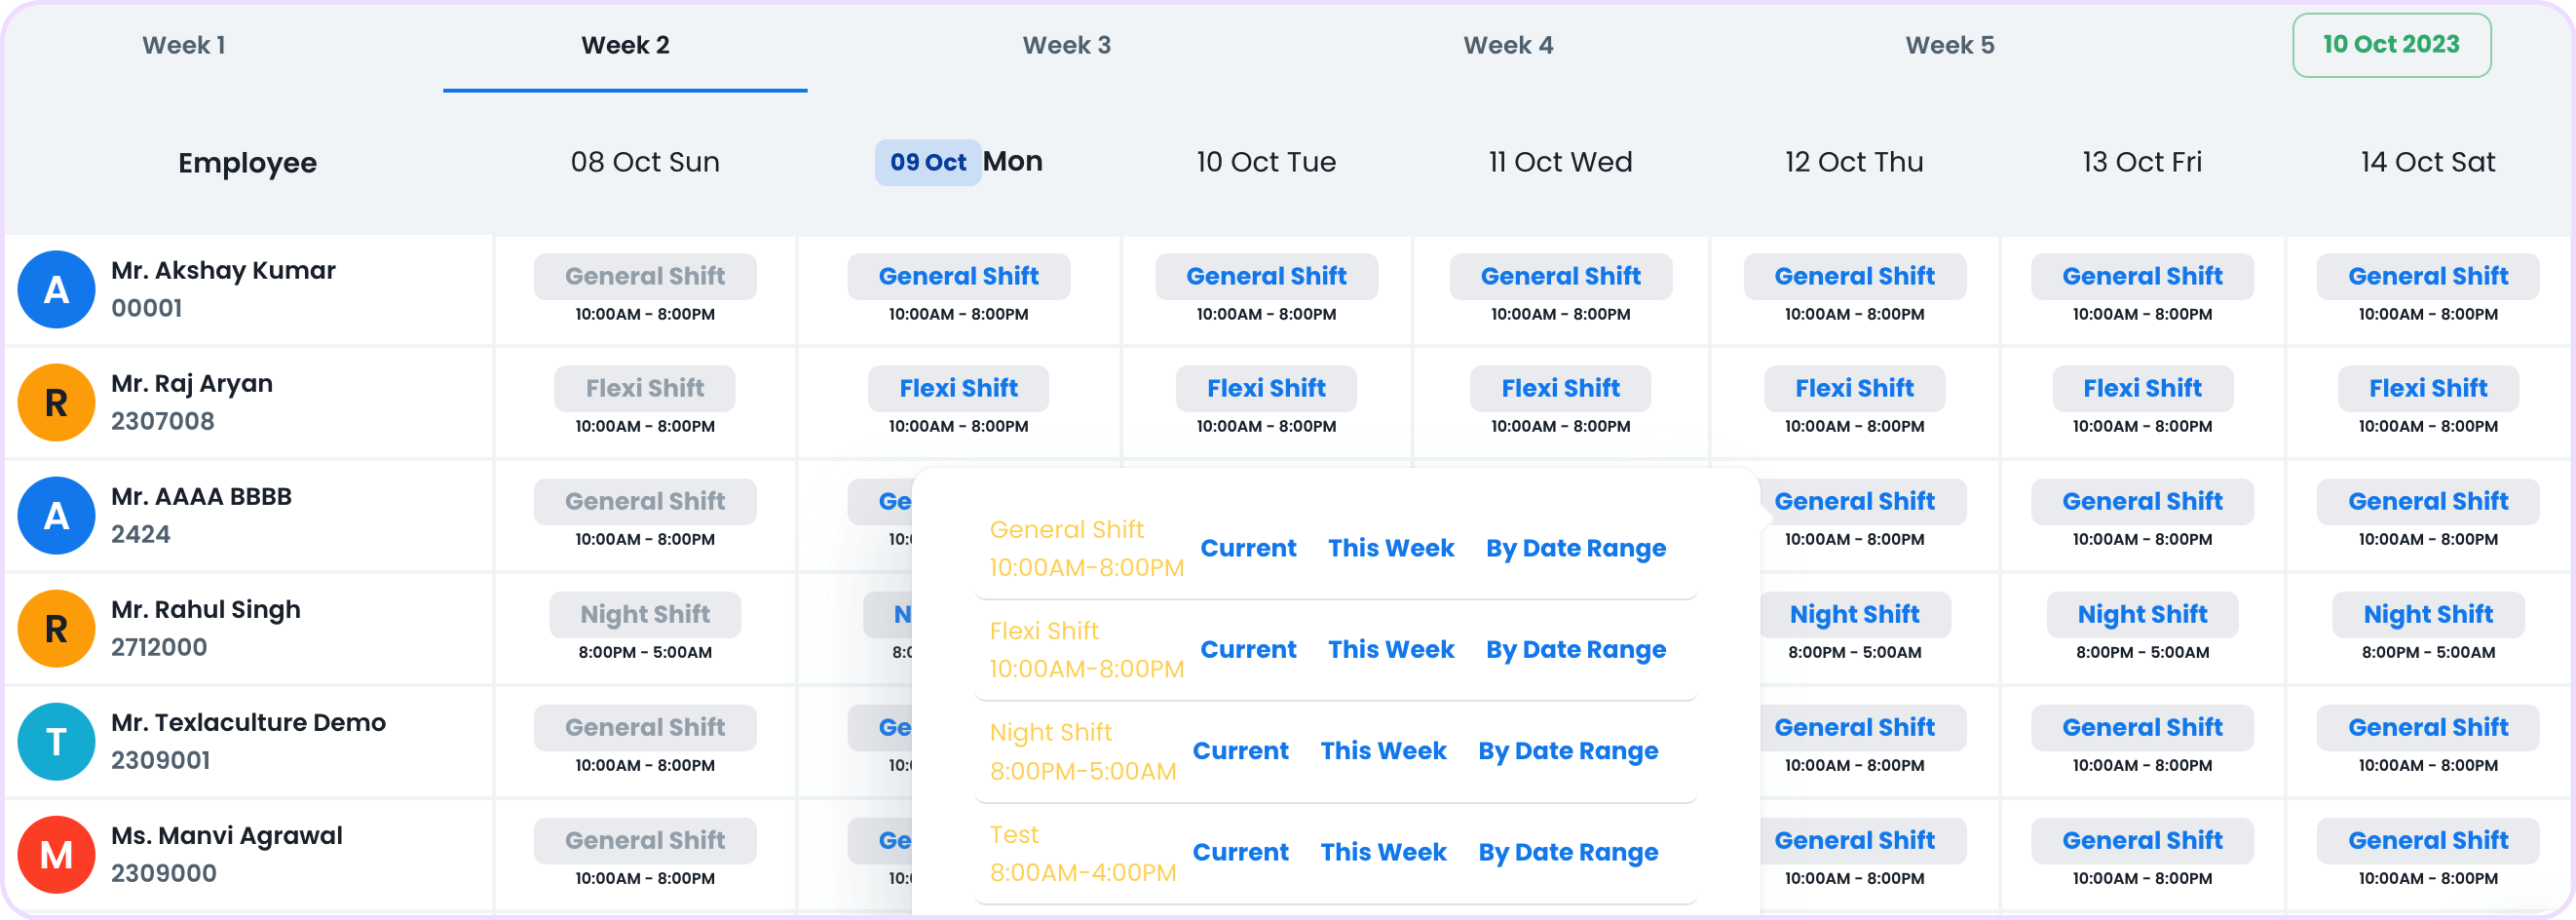The width and height of the screenshot is (2576, 920).
Task: Click This Week for Flexi Shift
Action: tap(1391, 649)
